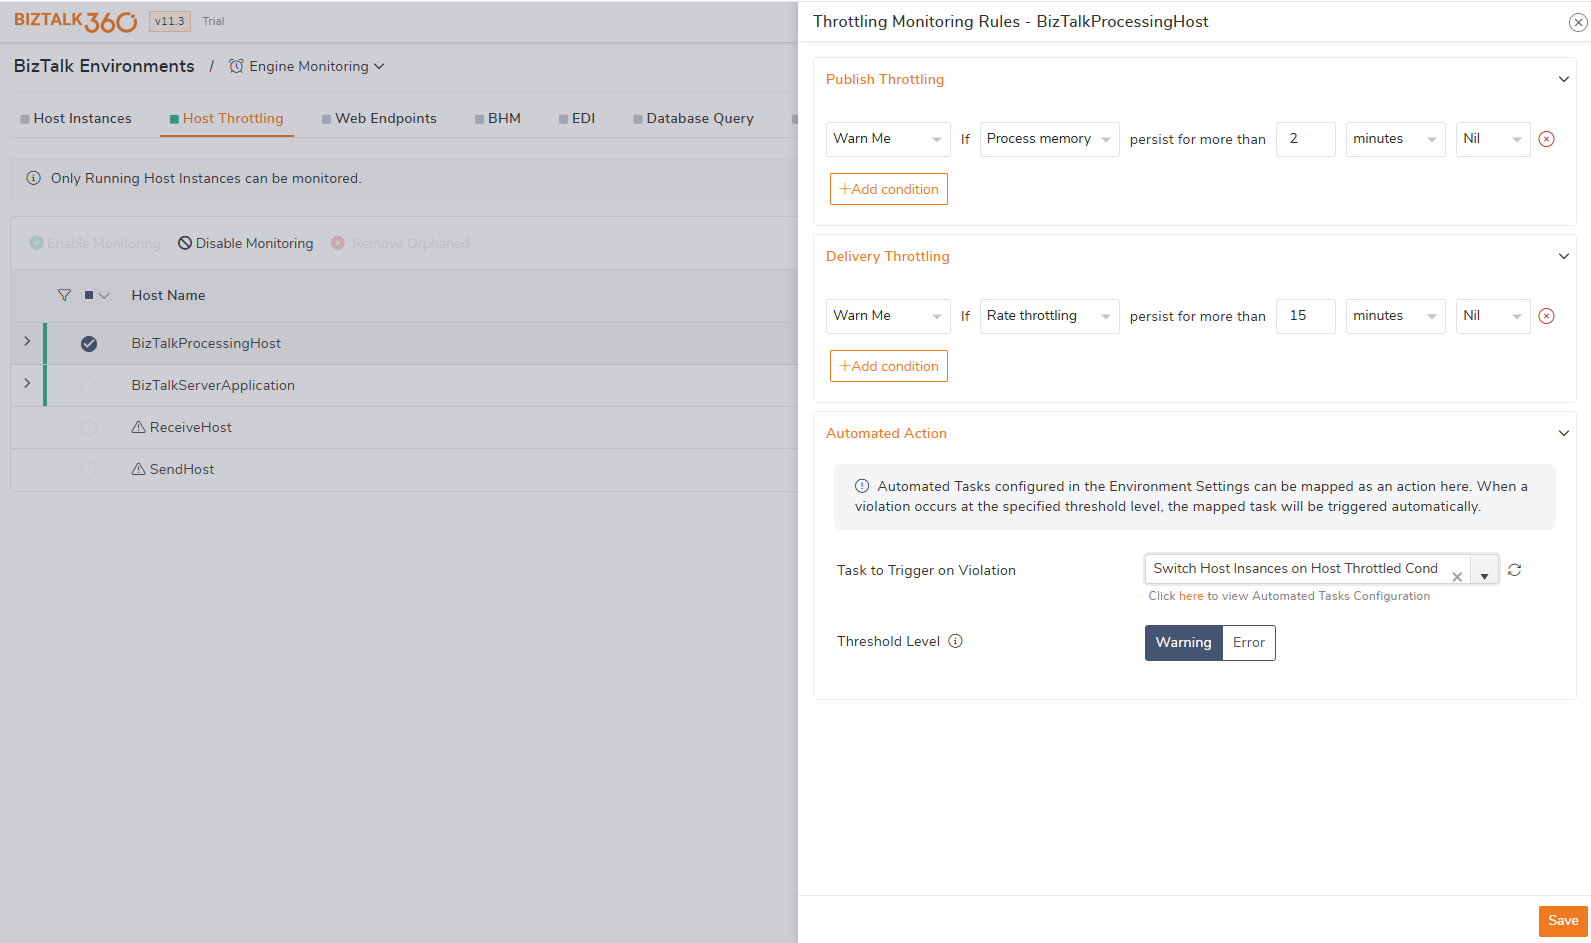Remove the Rate throttling condition
Image resolution: width=1591 pixels, height=943 pixels.
(1546, 316)
